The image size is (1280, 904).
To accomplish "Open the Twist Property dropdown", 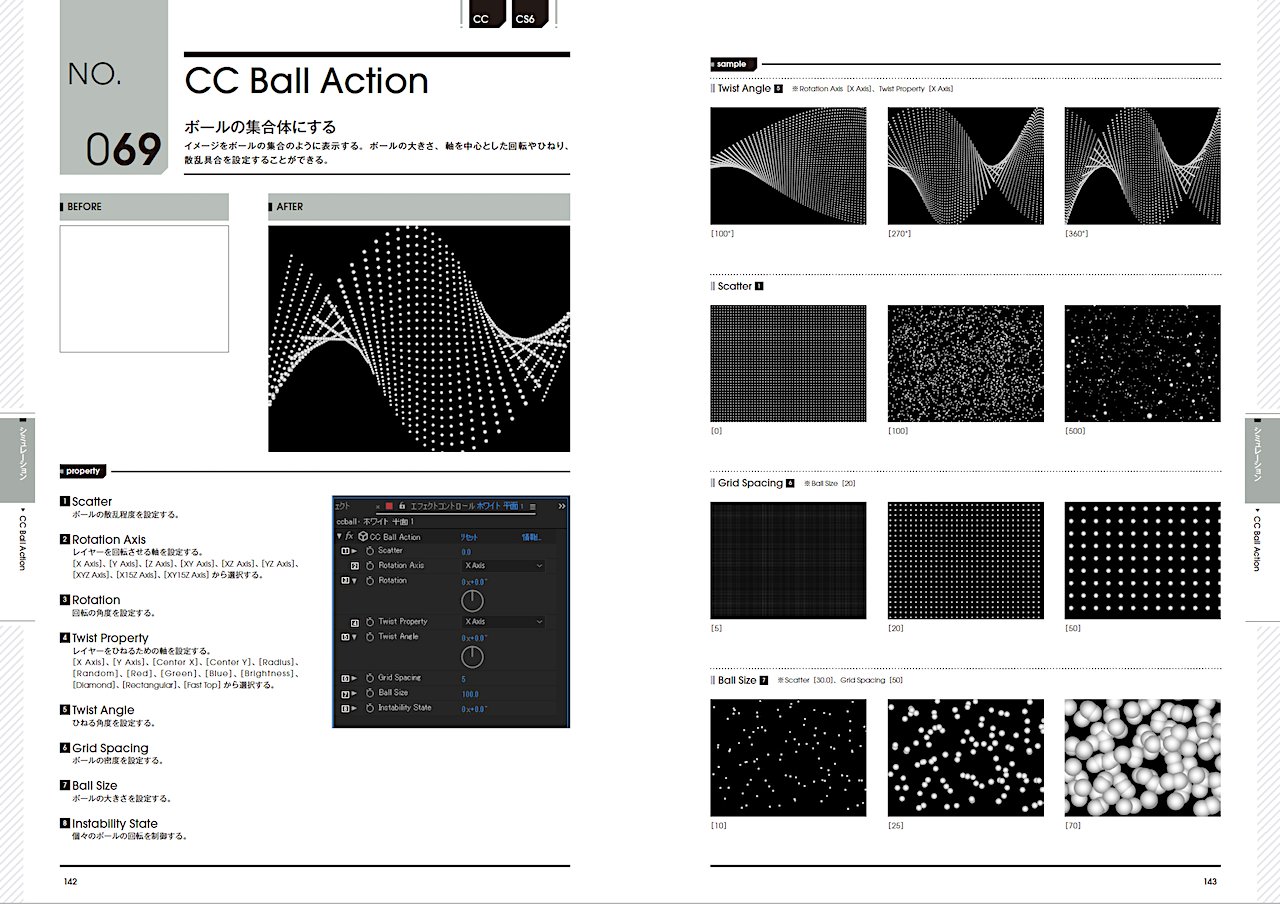I will 503,622.
